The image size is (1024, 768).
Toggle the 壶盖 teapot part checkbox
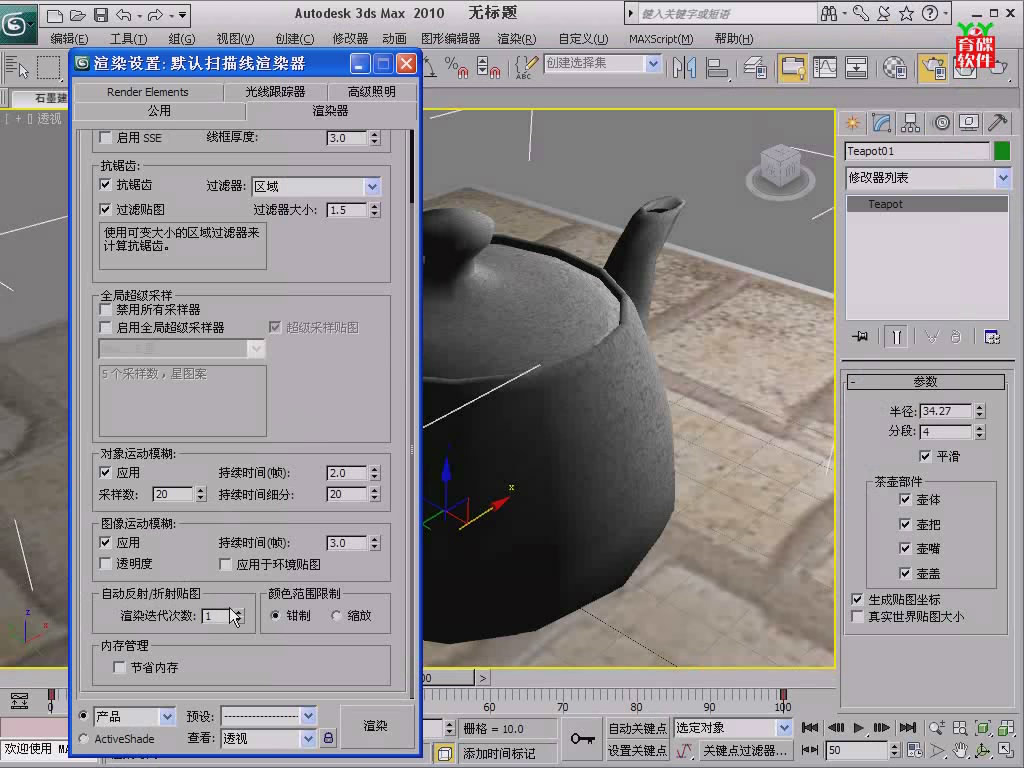pos(904,573)
